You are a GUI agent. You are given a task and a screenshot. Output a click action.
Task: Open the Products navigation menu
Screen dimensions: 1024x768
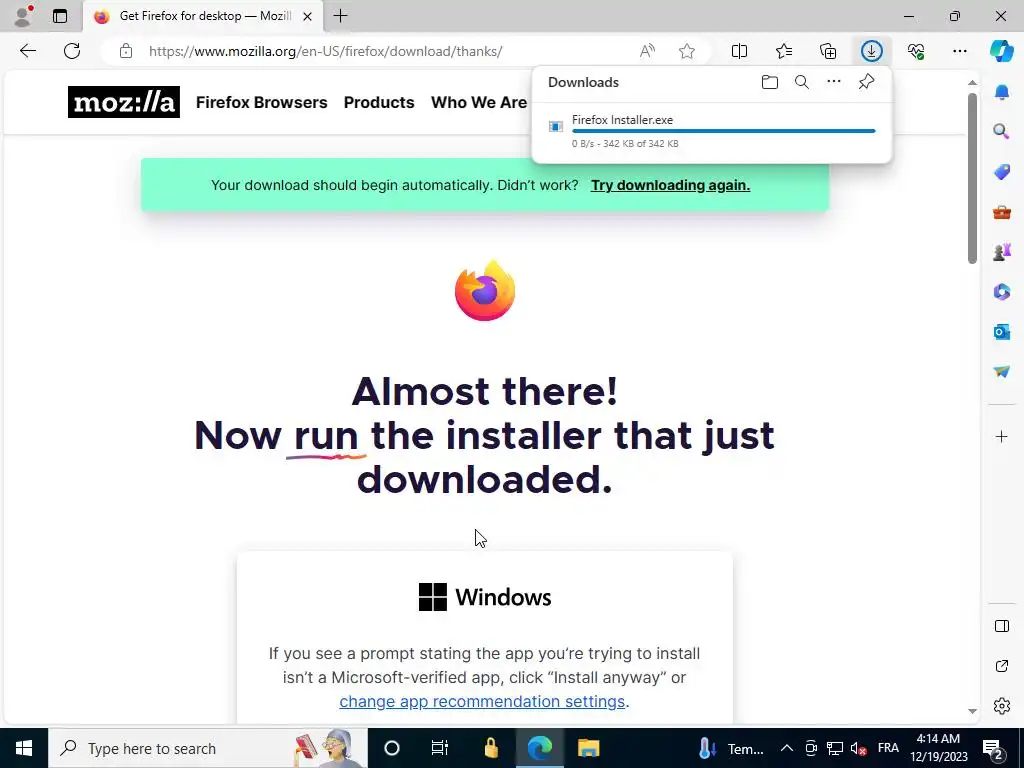coord(379,103)
